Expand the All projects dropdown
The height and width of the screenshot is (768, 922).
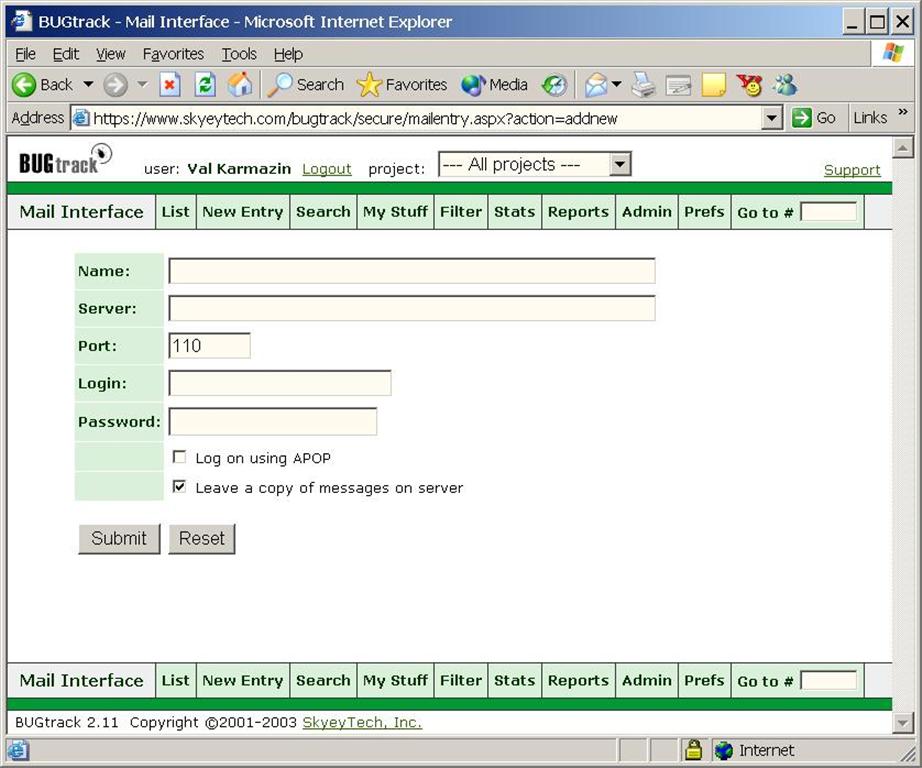pos(620,165)
